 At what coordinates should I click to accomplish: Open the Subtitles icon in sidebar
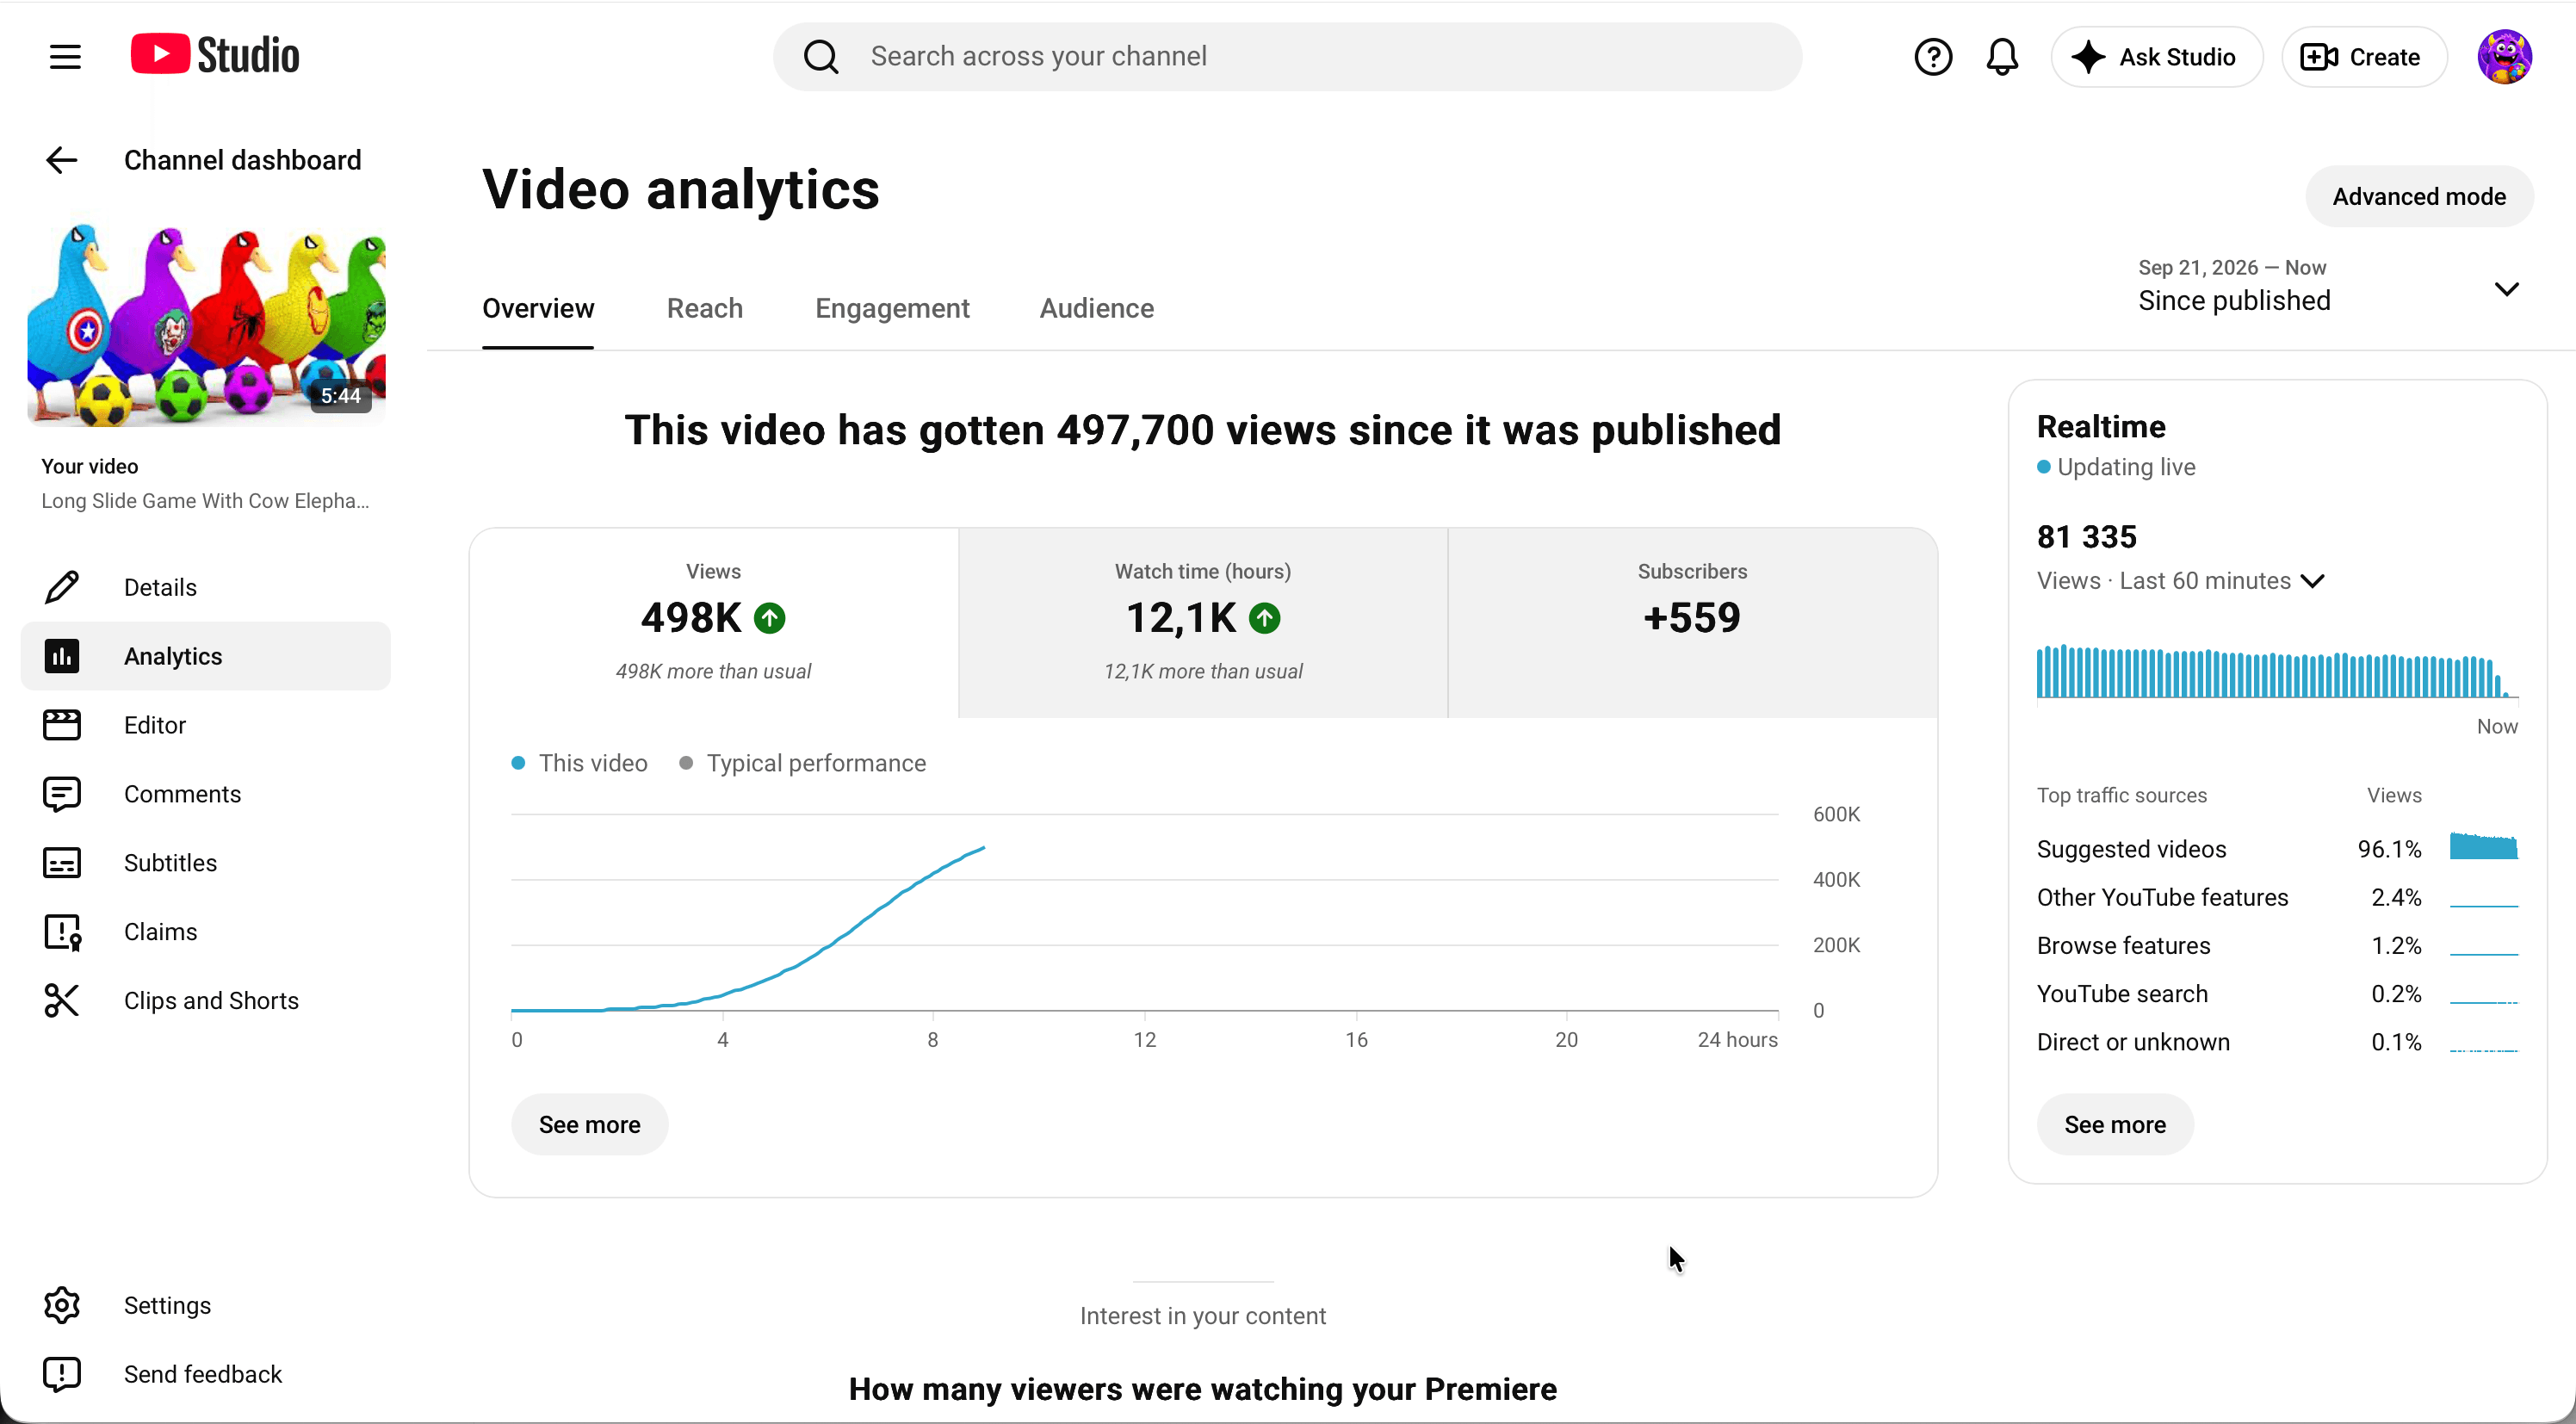(x=62, y=863)
